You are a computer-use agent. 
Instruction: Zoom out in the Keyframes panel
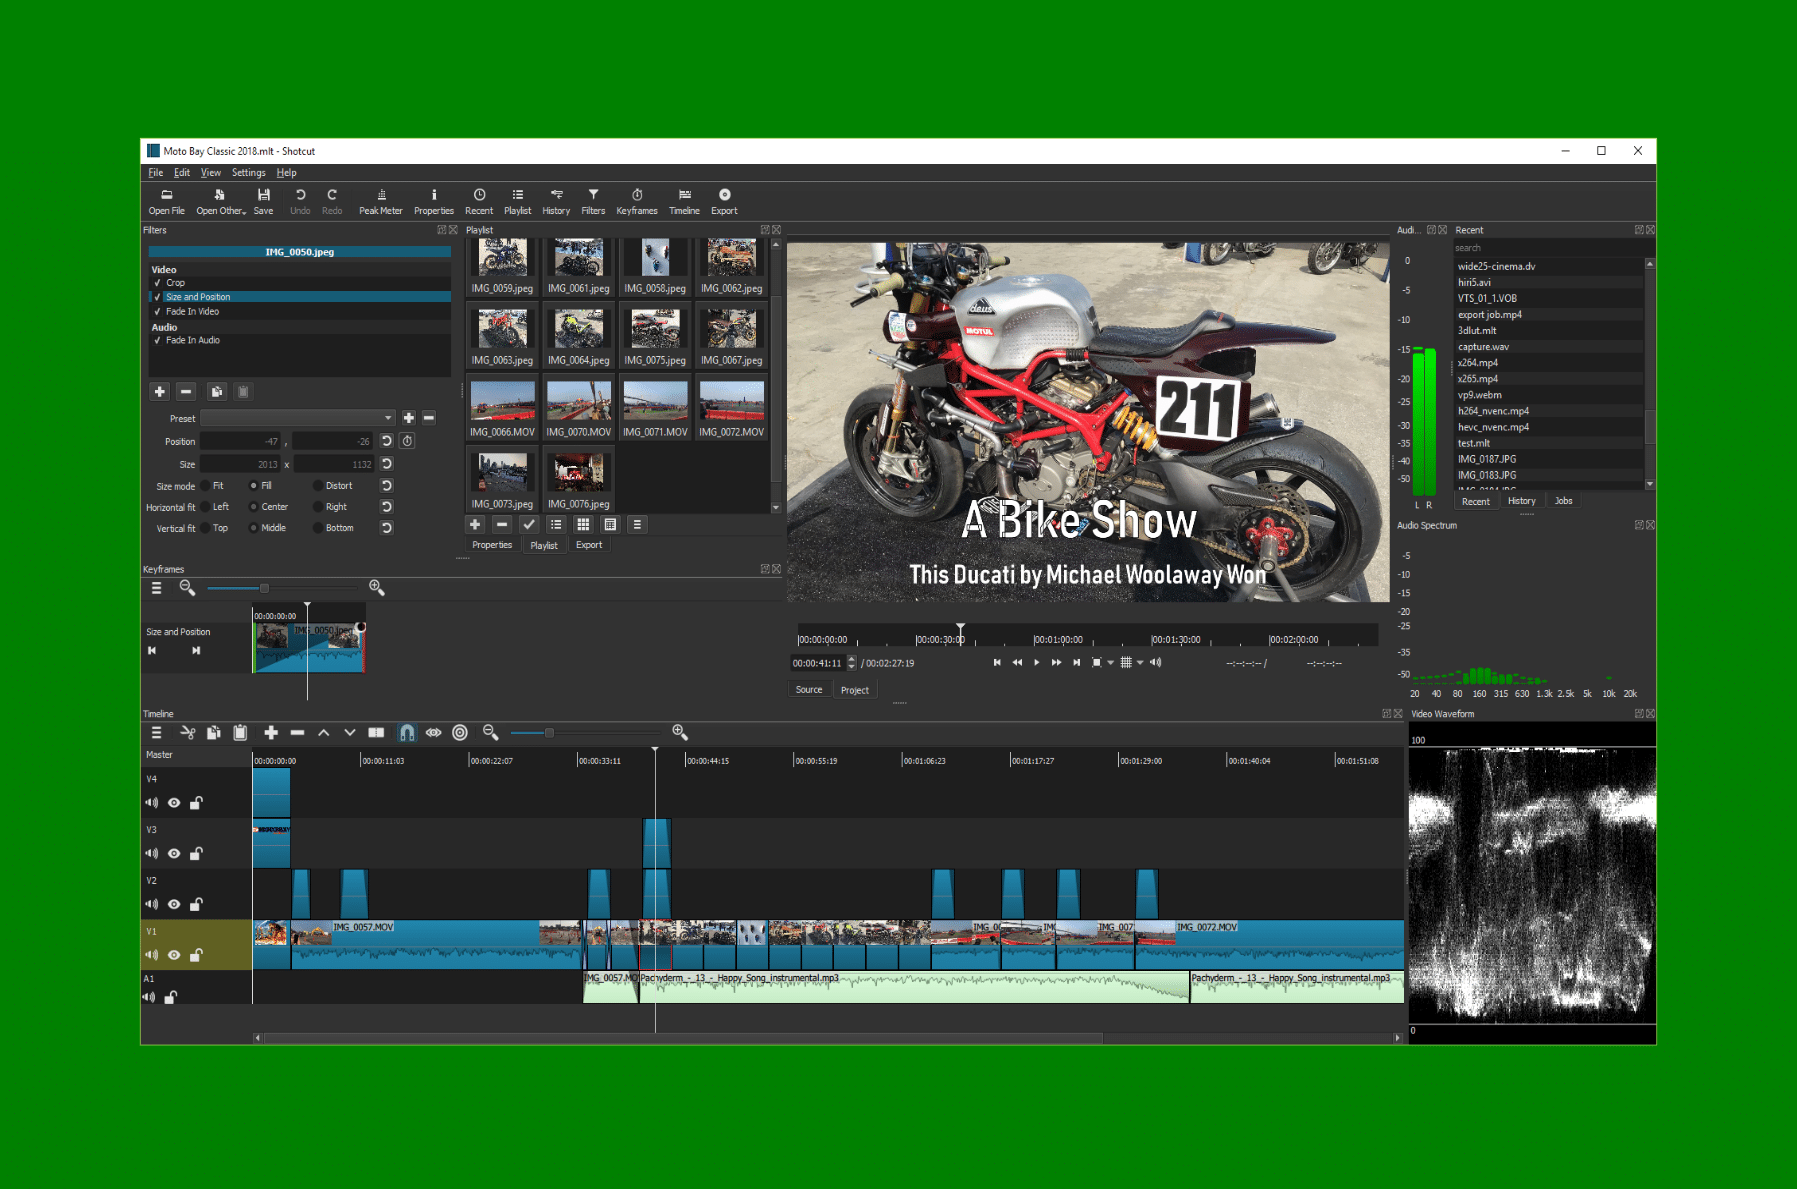[187, 588]
